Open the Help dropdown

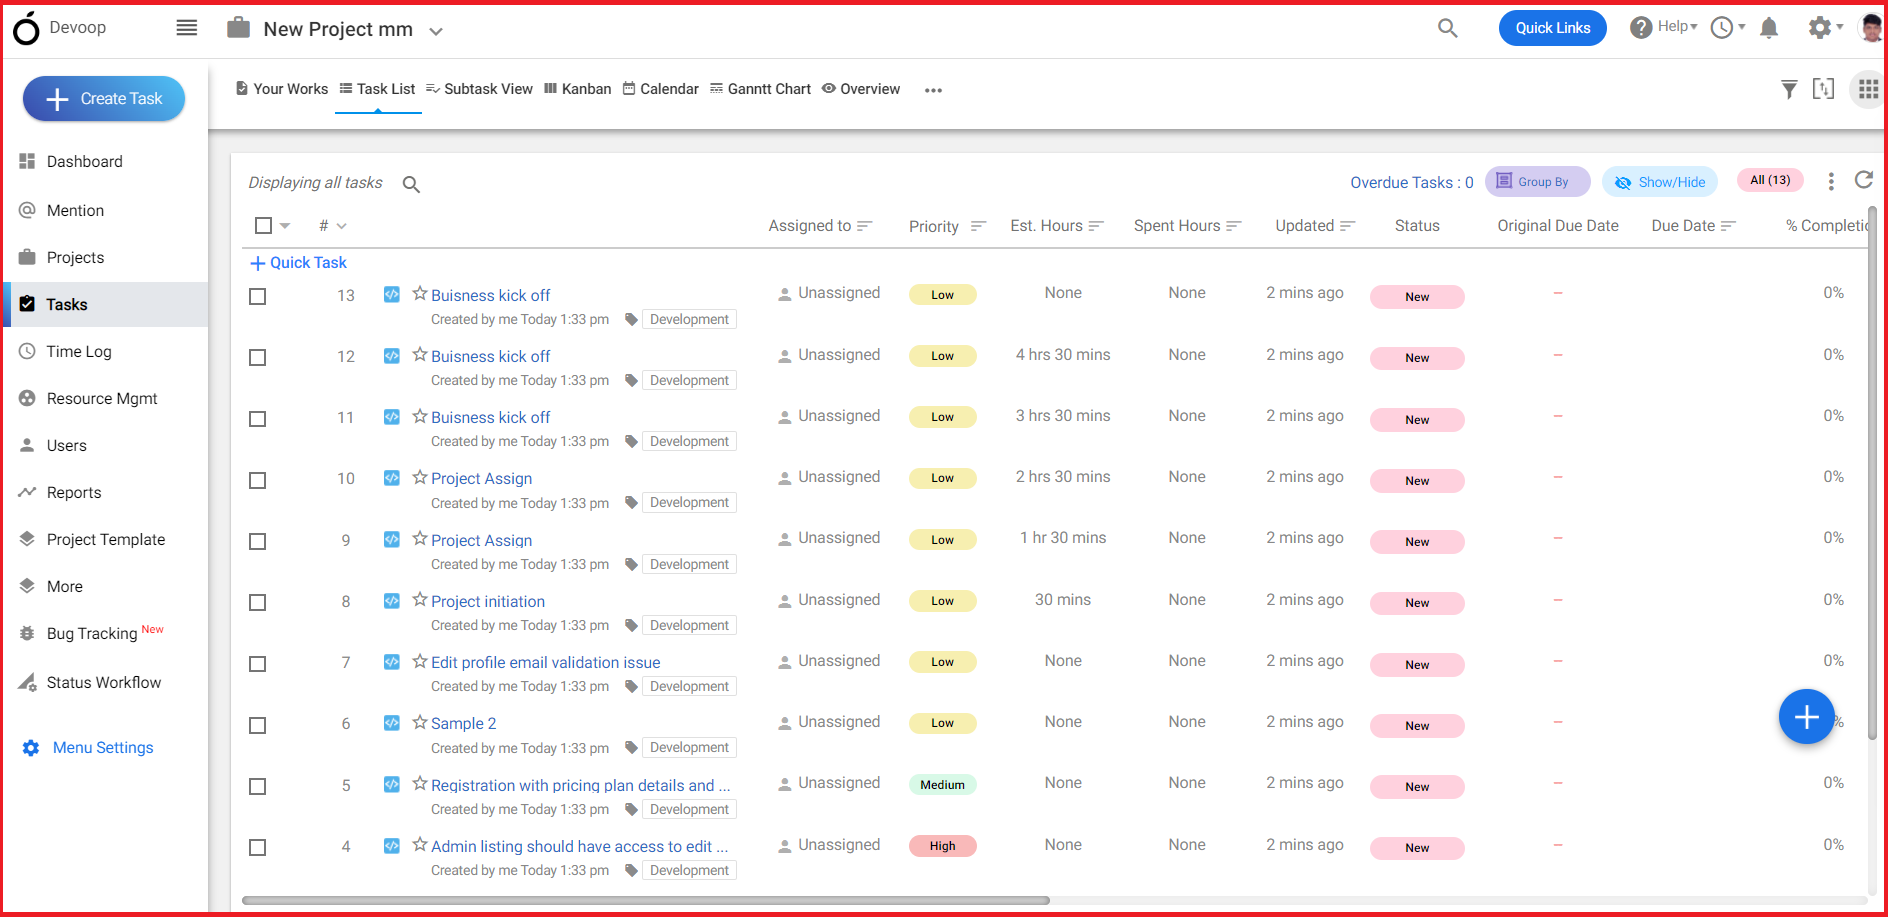(x=1664, y=27)
